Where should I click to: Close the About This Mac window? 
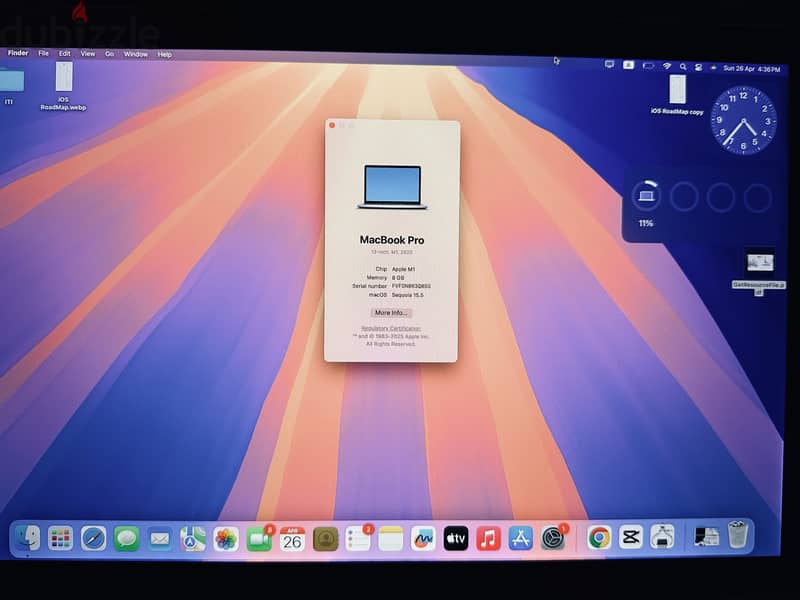(x=332, y=125)
